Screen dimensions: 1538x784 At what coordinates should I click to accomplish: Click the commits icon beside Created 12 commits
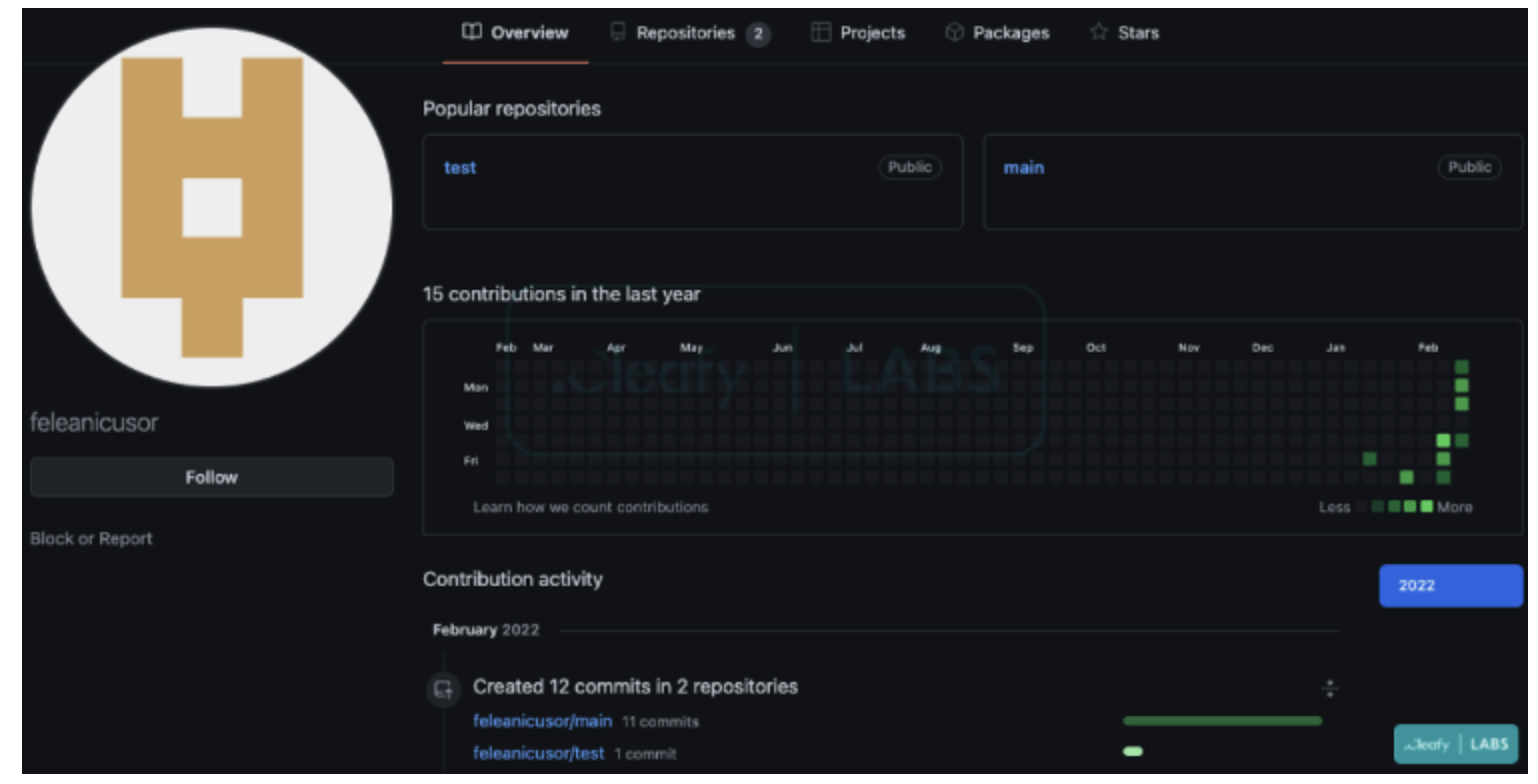tap(443, 688)
